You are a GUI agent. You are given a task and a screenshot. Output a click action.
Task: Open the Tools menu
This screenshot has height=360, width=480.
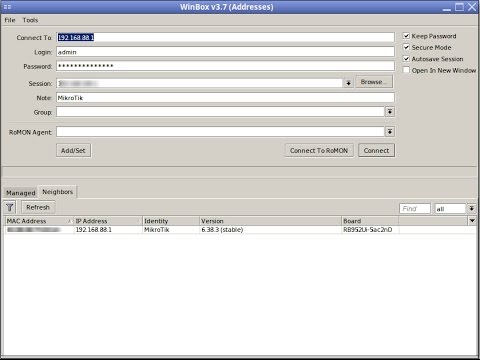coord(30,20)
